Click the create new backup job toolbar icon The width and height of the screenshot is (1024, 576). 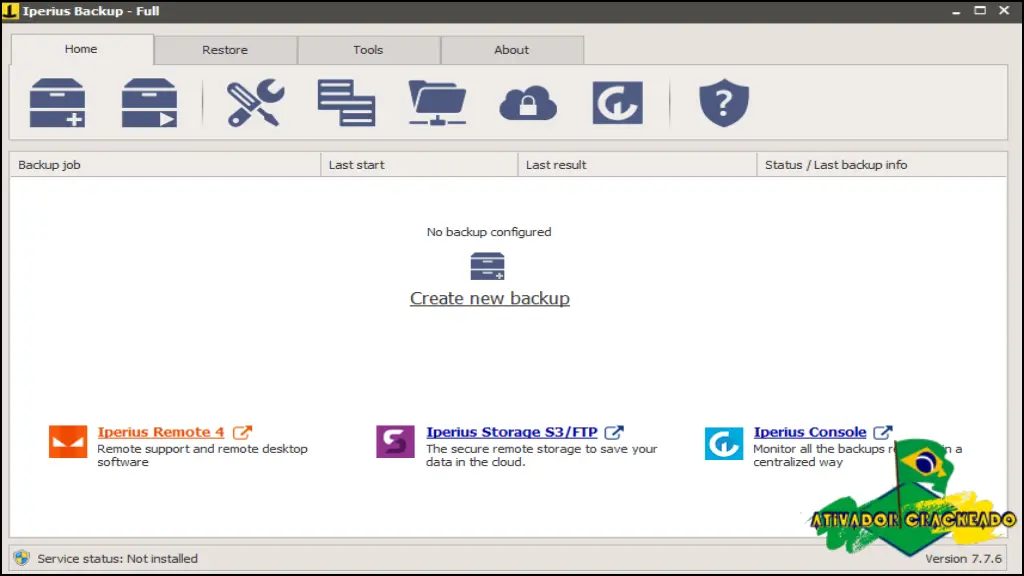(57, 103)
